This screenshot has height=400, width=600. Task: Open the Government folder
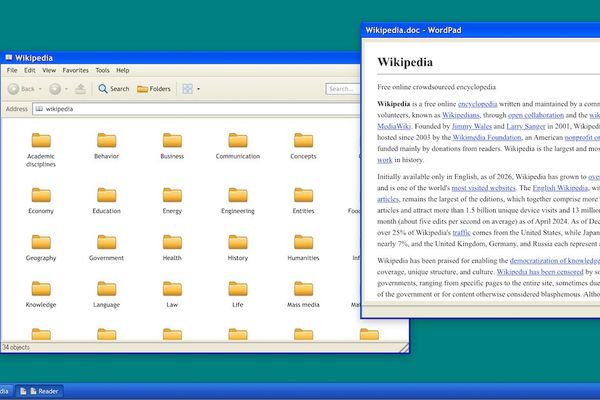coord(106,247)
